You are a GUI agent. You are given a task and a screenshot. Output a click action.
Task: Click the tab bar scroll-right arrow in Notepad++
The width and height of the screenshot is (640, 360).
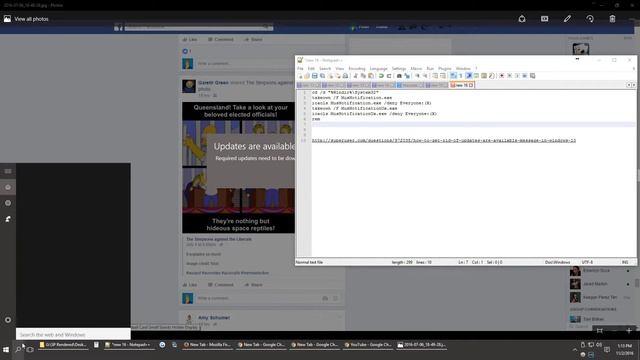[633, 85]
